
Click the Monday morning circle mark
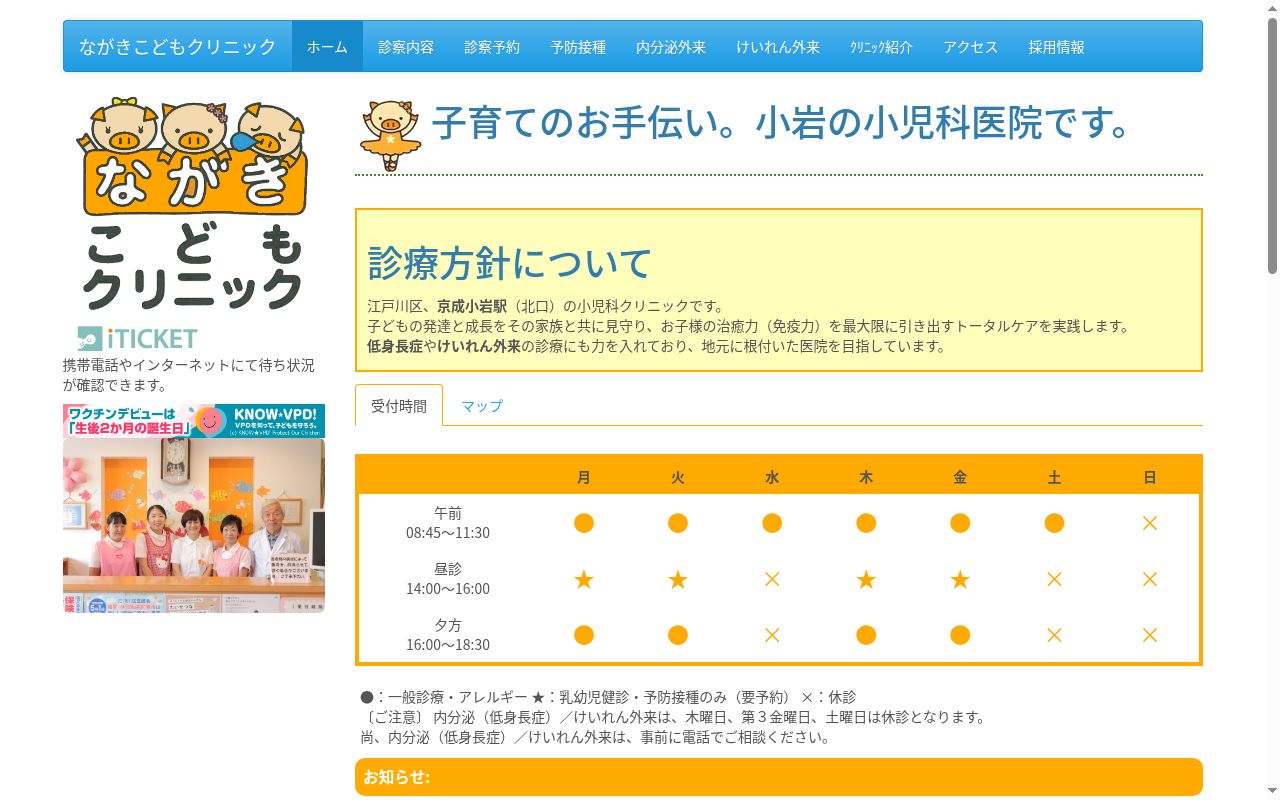click(584, 523)
